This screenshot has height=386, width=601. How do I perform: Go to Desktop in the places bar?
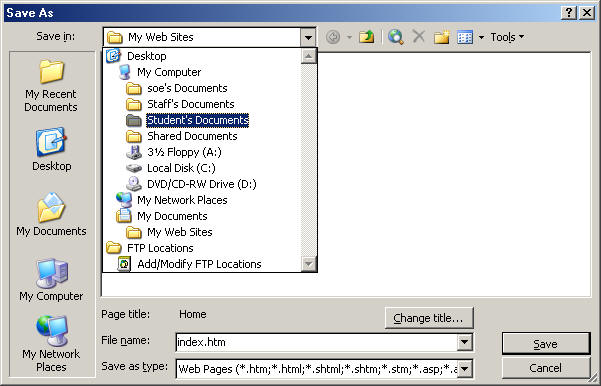tap(51, 150)
